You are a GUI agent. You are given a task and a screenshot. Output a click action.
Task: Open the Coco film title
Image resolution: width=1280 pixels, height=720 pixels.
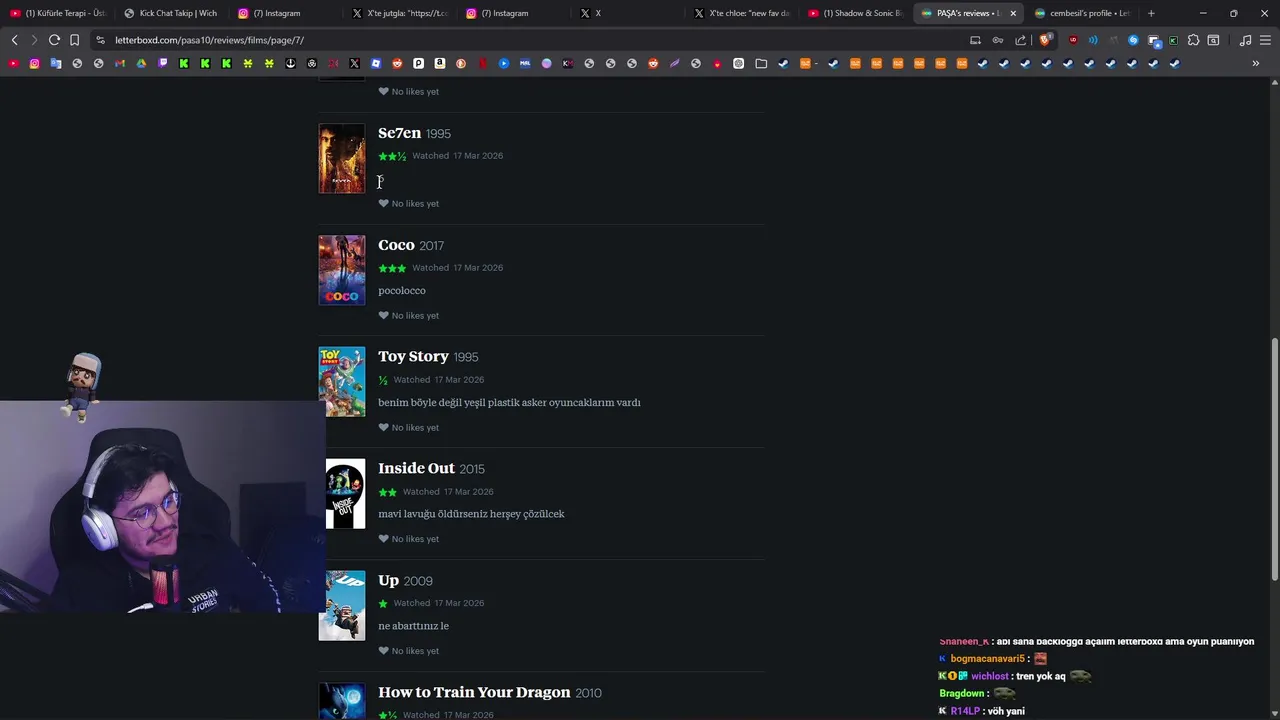click(x=396, y=245)
